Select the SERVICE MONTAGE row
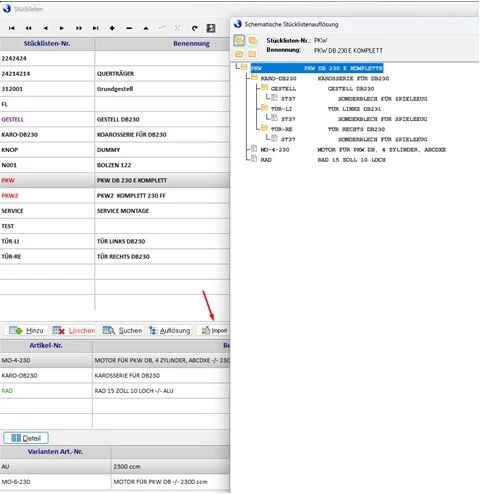The height and width of the screenshot is (494, 480). [x=115, y=211]
